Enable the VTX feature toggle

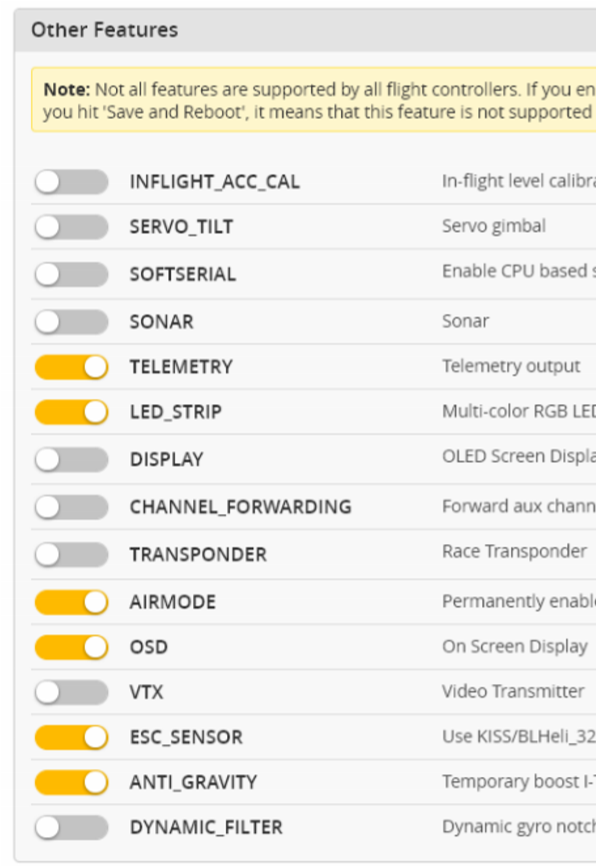(x=71, y=692)
